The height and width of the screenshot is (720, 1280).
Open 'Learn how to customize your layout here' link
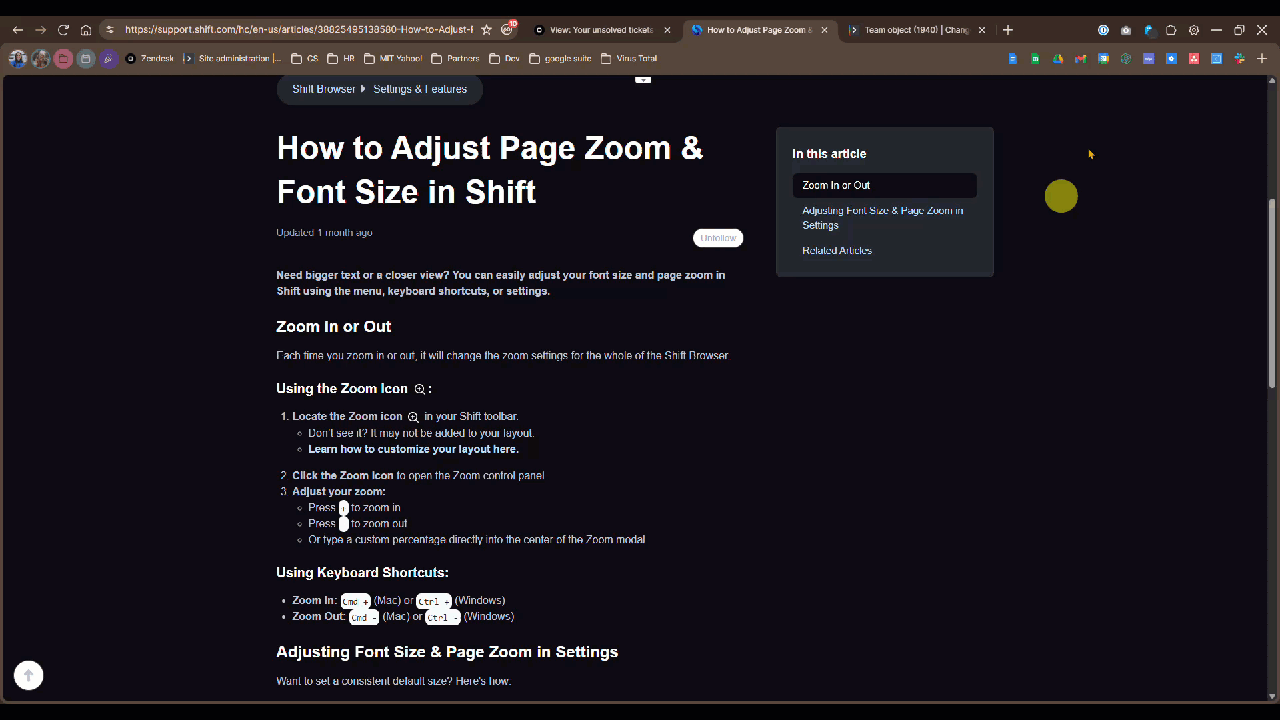(x=413, y=448)
